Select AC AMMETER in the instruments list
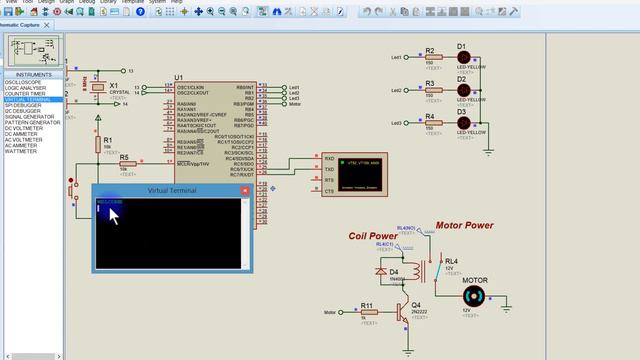This screenshot has height=360, width=640. coord(20,145)
